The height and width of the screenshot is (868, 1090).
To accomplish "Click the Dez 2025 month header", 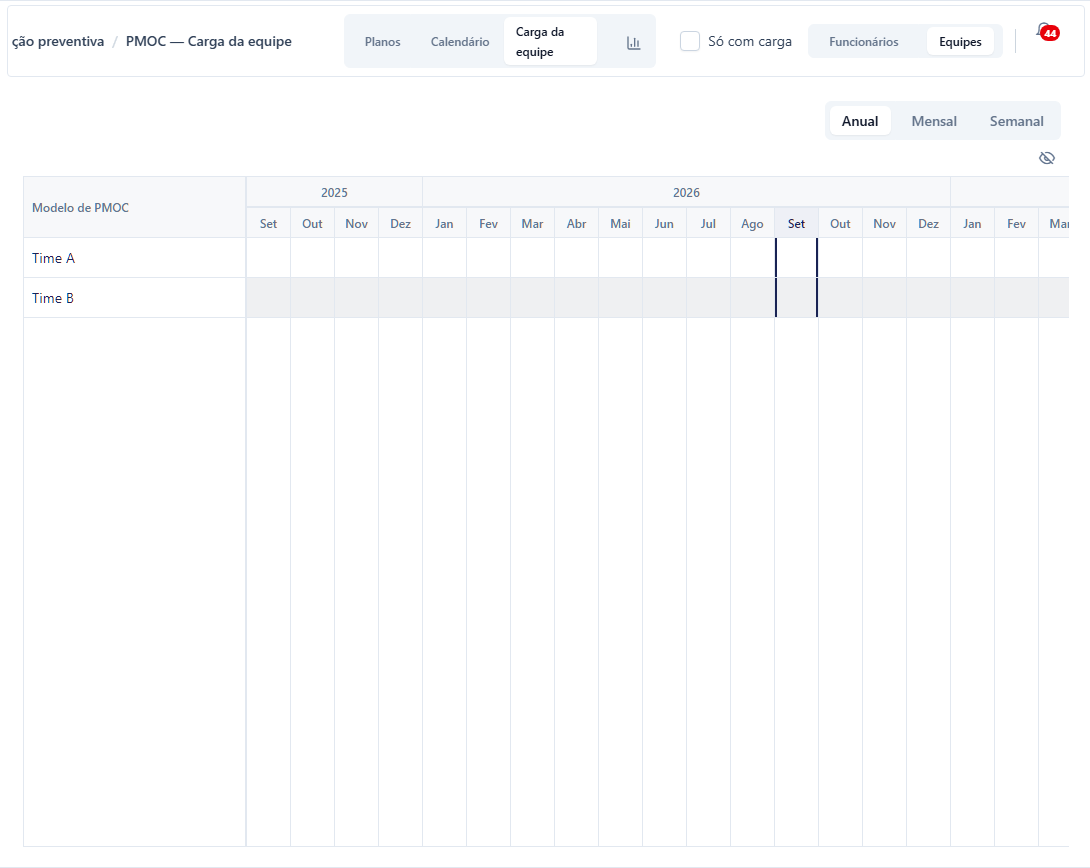I will 400,224.
